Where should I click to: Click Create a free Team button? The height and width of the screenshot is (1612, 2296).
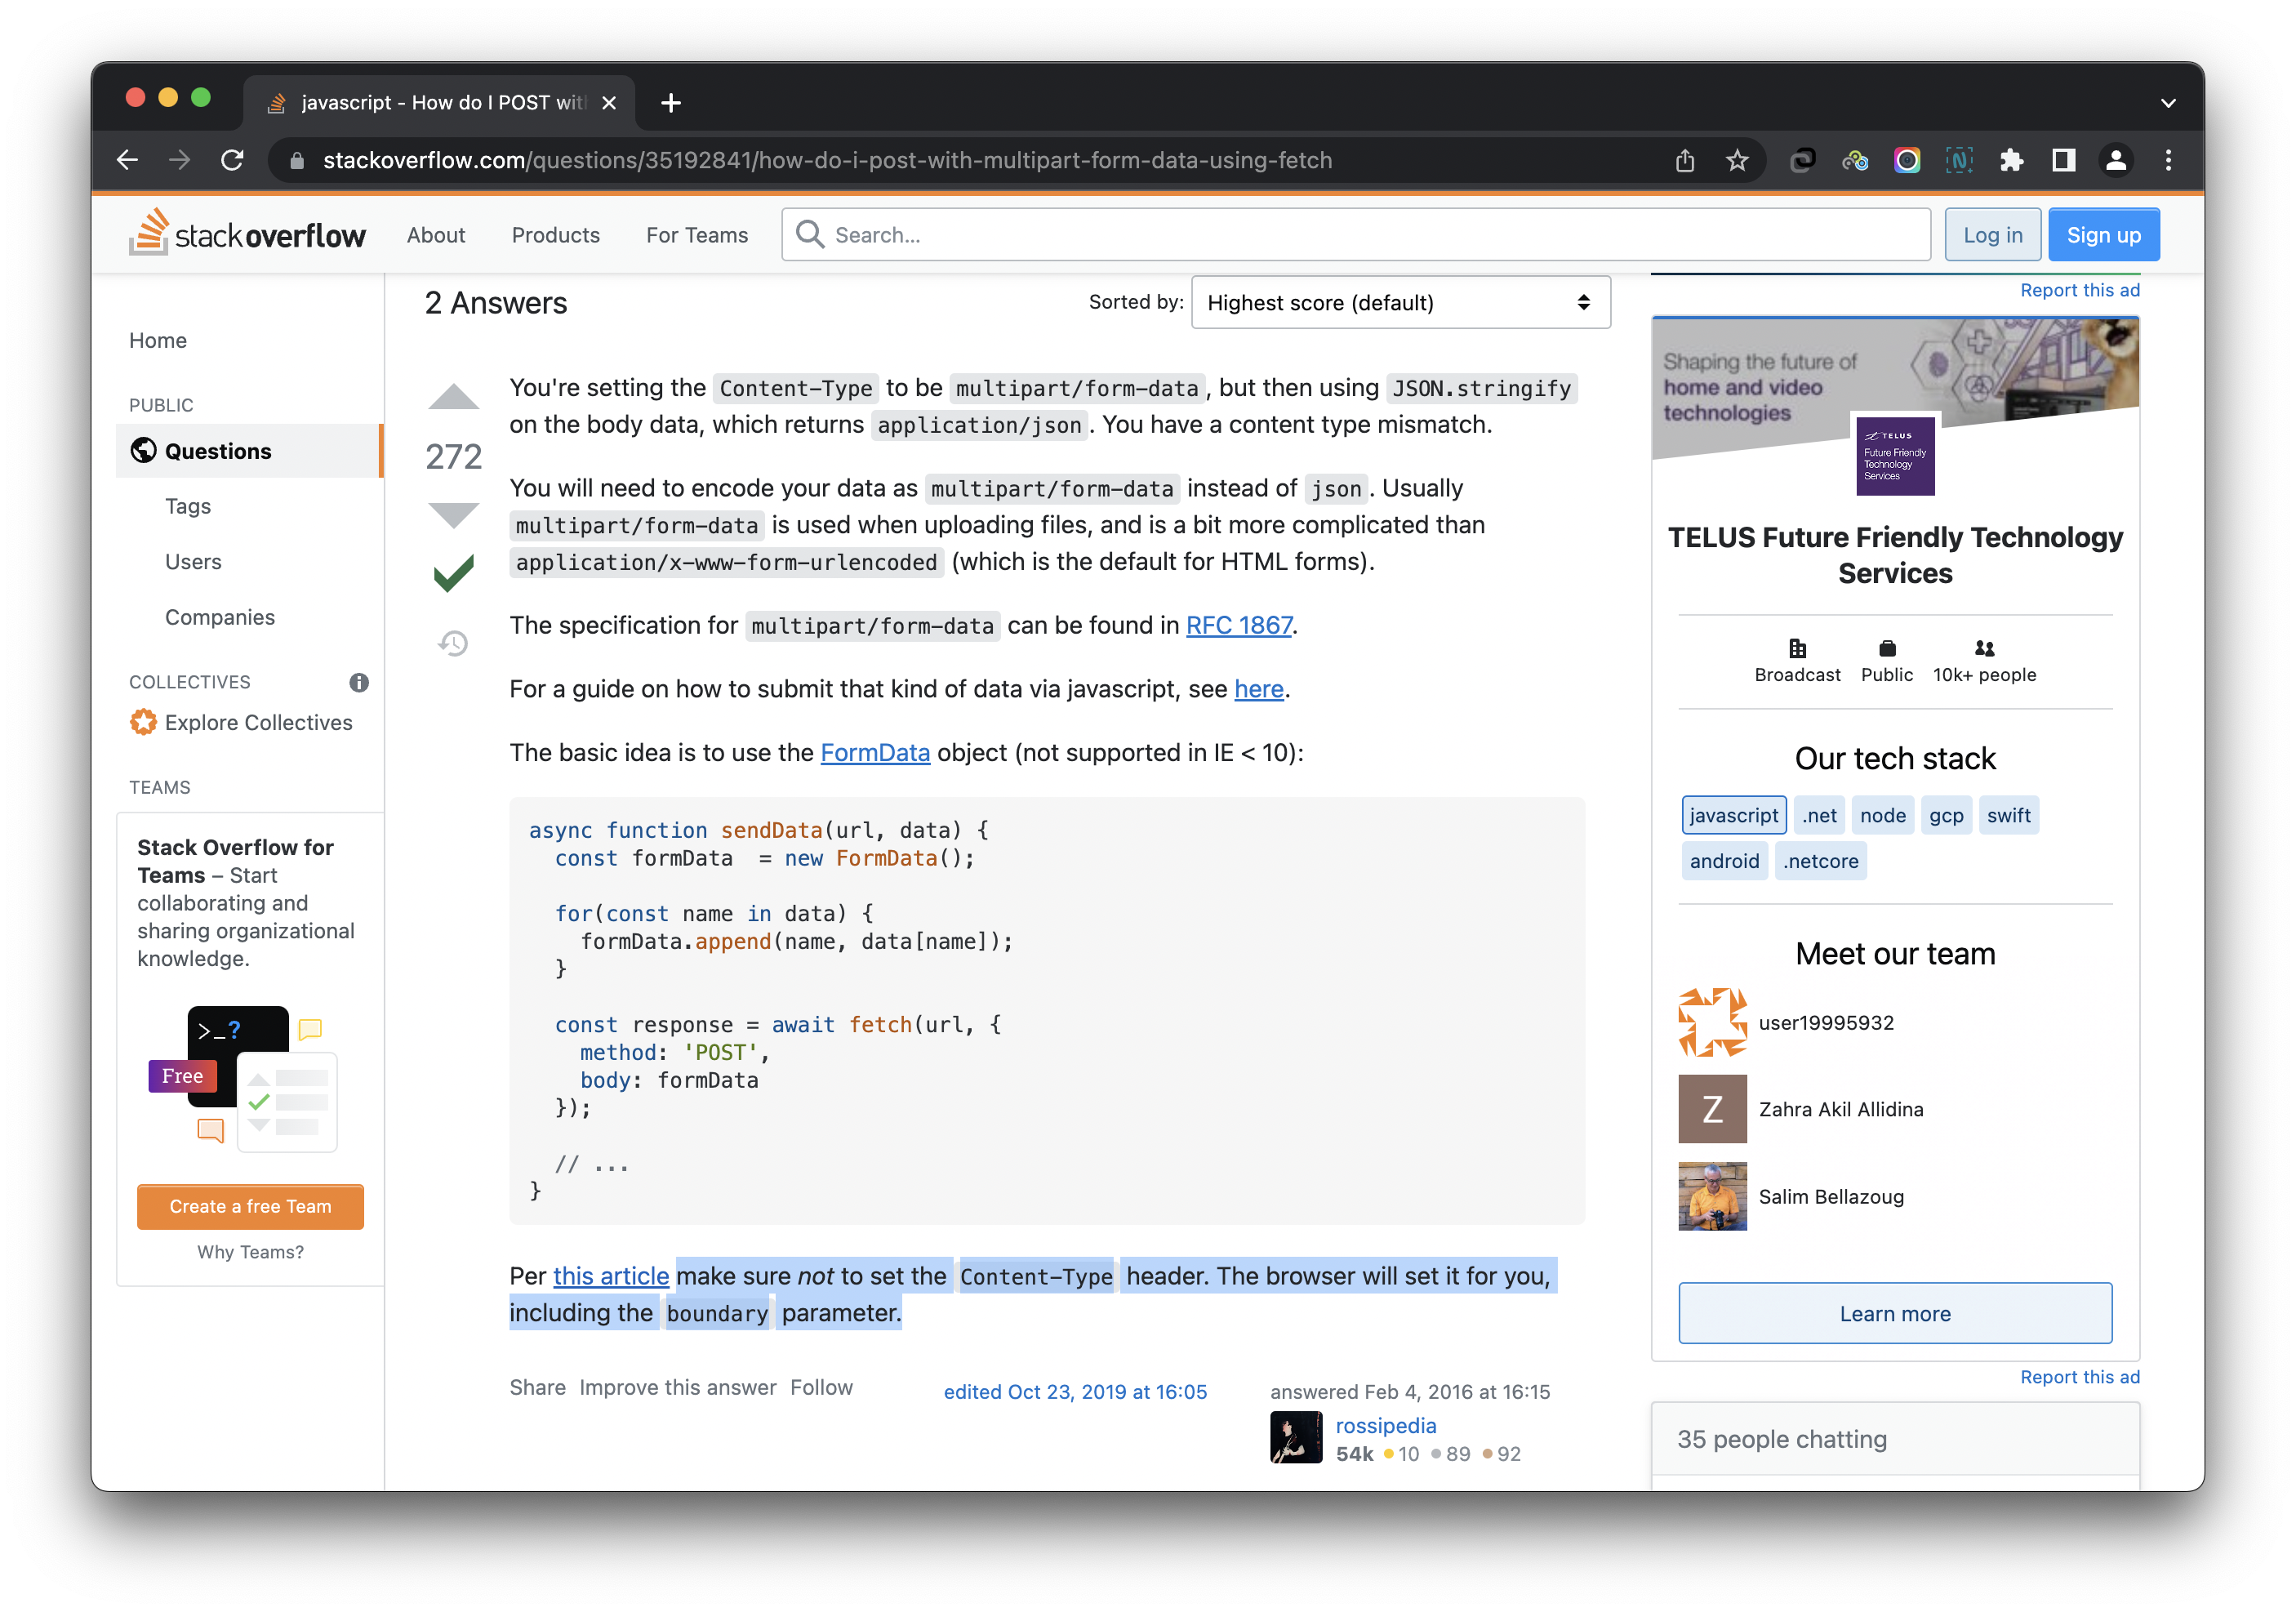tap(250, 1206)
